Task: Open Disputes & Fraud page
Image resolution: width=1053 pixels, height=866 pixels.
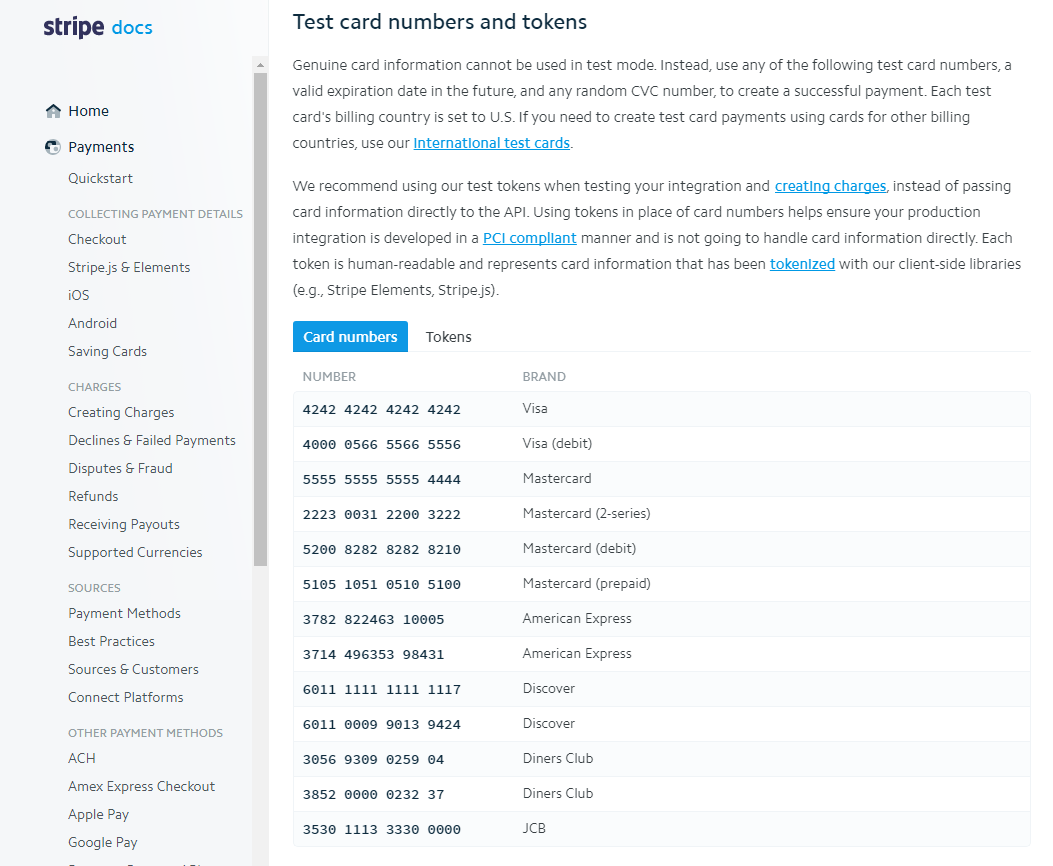Action: (120, 469)
